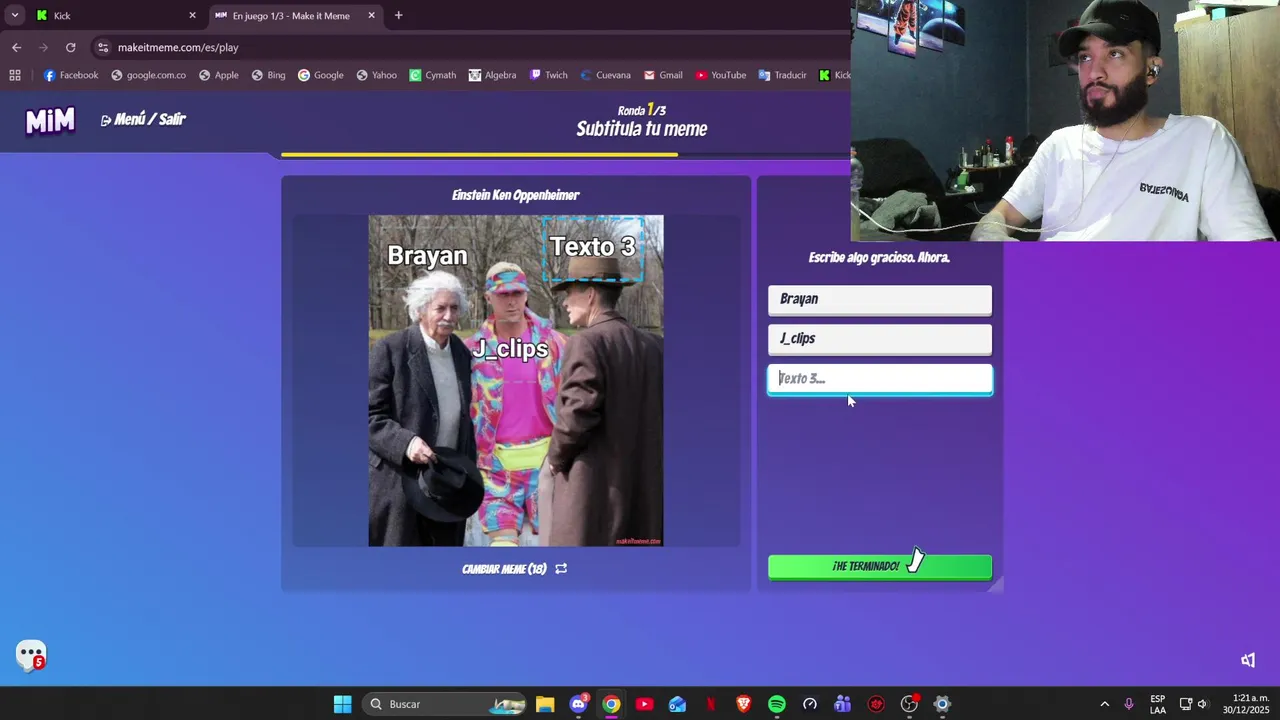Open Google Chrome taskbar icon

pyautogui.click(x=611, y=704)
